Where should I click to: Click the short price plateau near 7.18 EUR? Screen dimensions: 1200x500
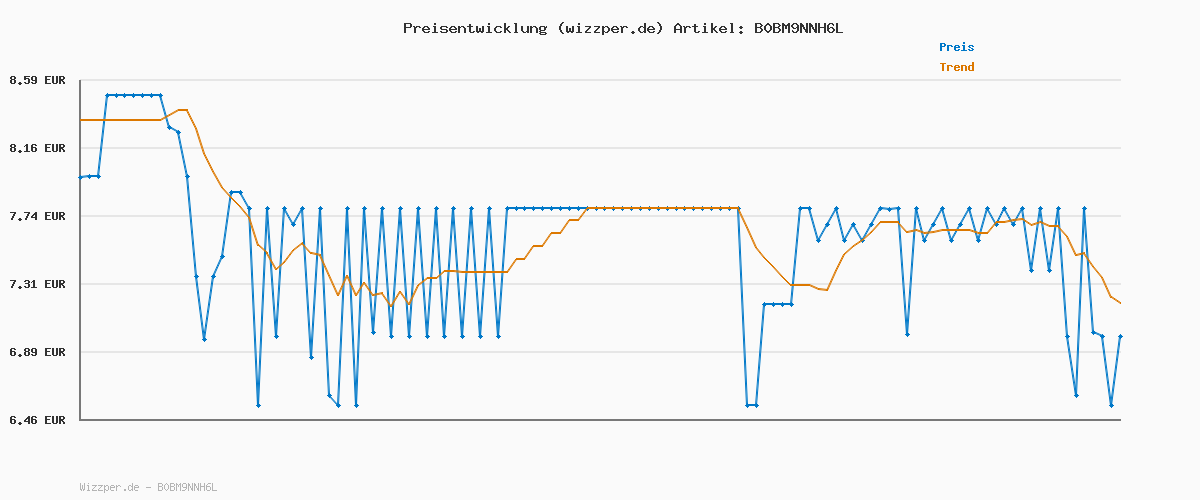[778, 304]
